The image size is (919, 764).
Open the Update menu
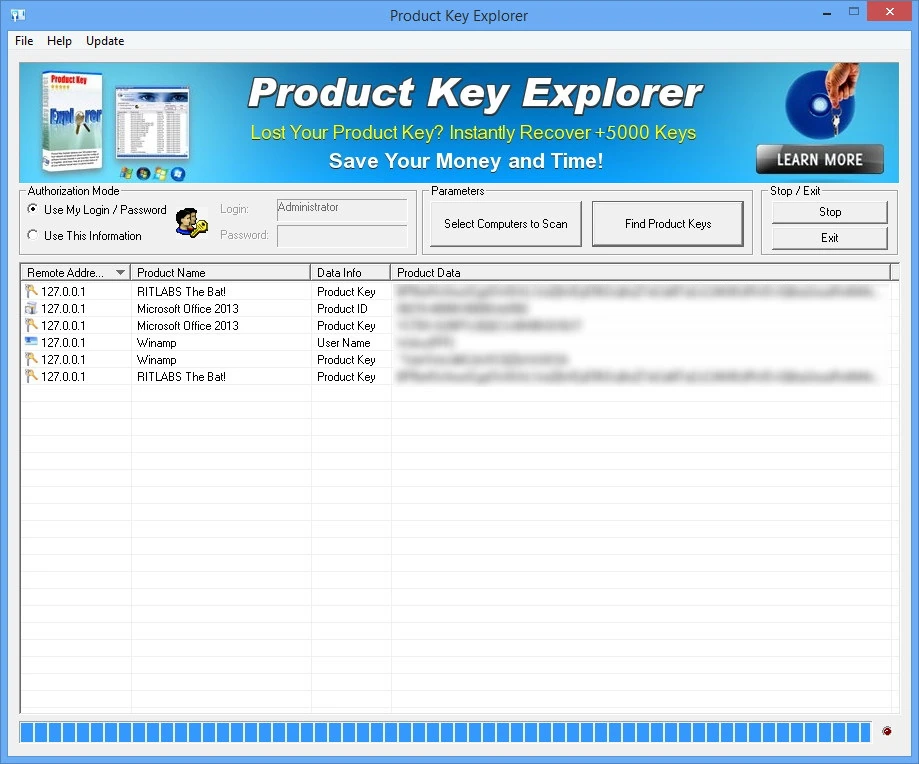tap(105, 41)
